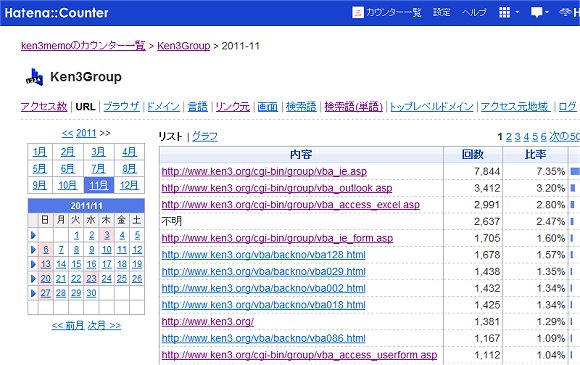Switch to the ドメイン tab
Image resolution: width=580 pixels, height=365 pixels.
163,107
